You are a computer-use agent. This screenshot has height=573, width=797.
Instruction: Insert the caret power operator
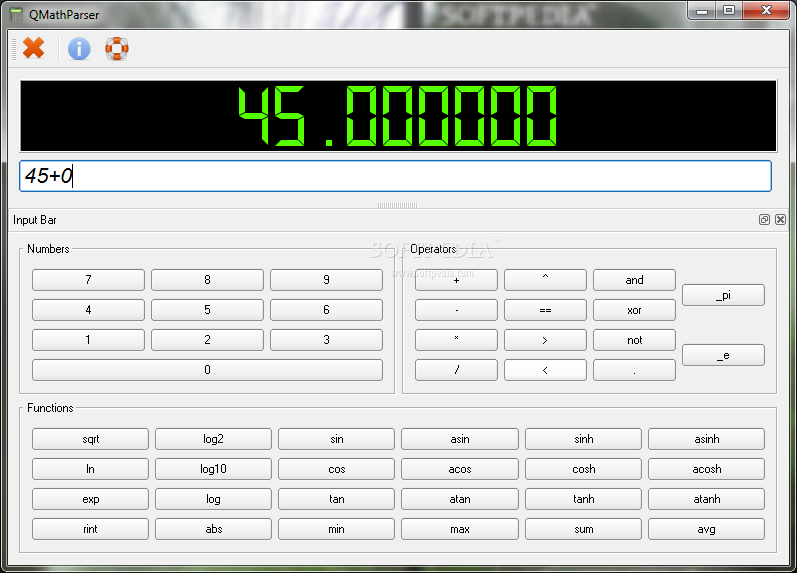click(545, 280)
